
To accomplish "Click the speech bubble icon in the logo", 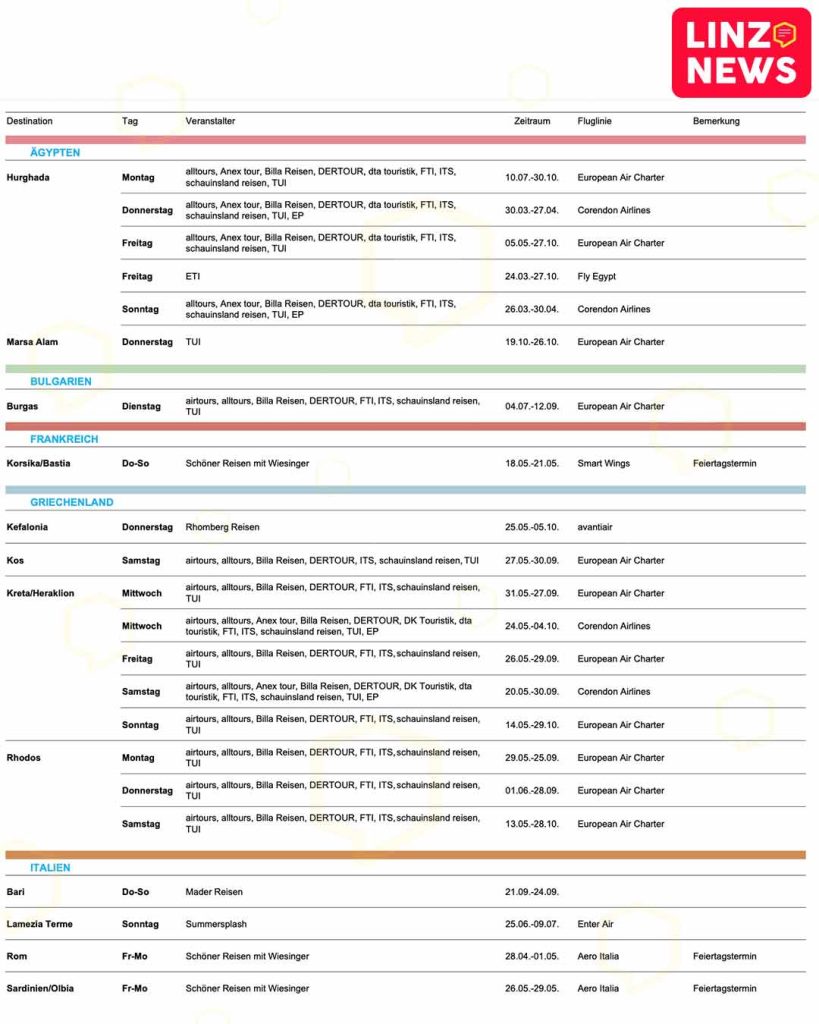I will (x=785, y=35).
